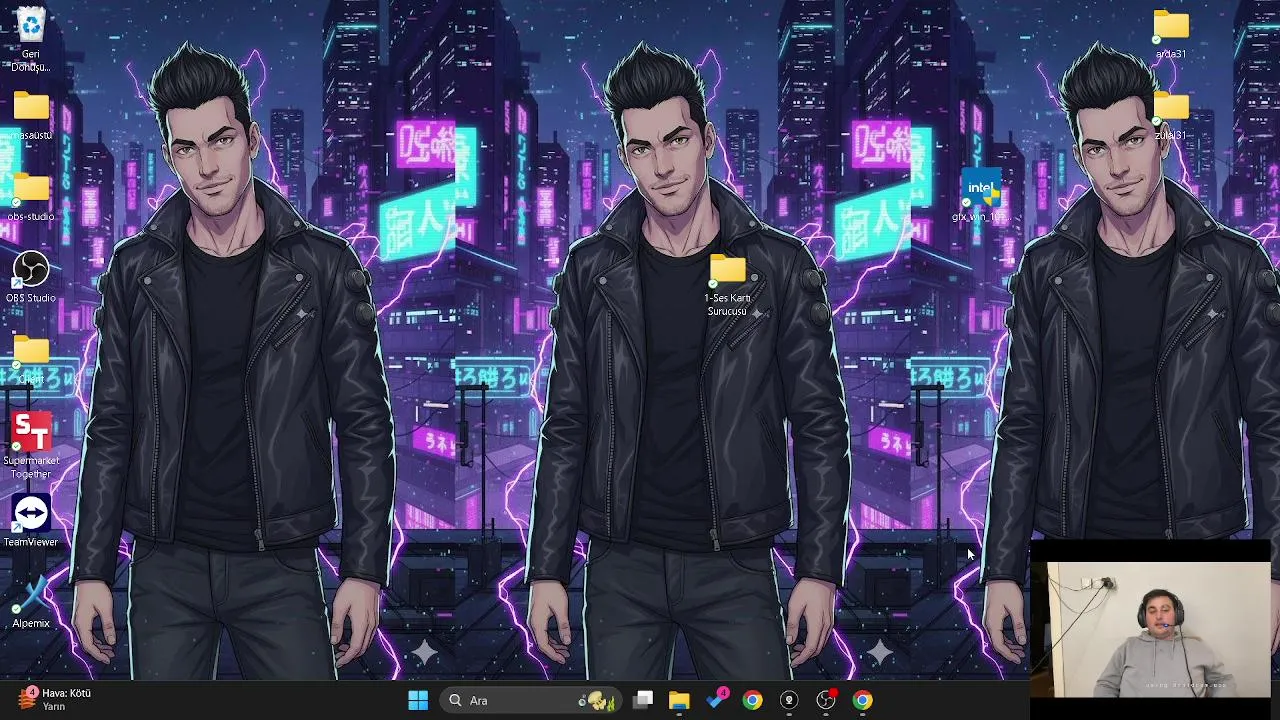Open the Chrome icon beside OBS taskbar icon
This screenshot has width=1280, height=720.
coord(862,700)
